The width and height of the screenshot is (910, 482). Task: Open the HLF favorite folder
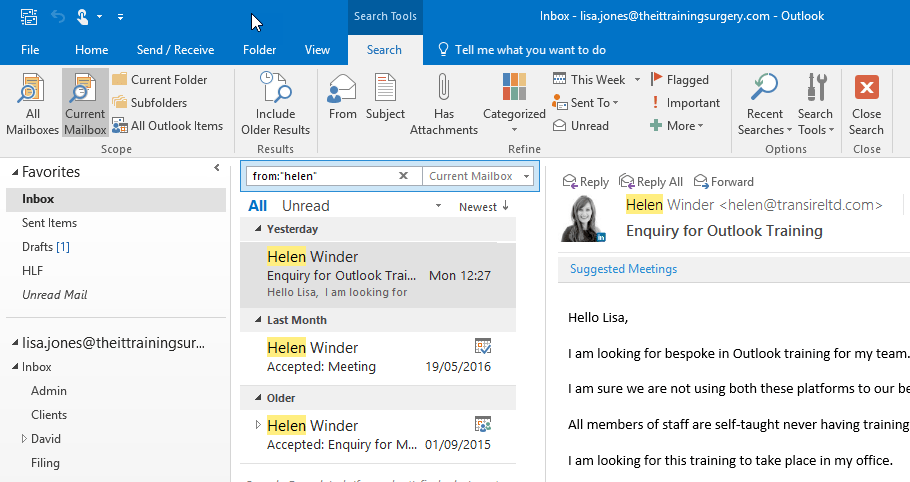pyautogui.click(x=32, y=271)
